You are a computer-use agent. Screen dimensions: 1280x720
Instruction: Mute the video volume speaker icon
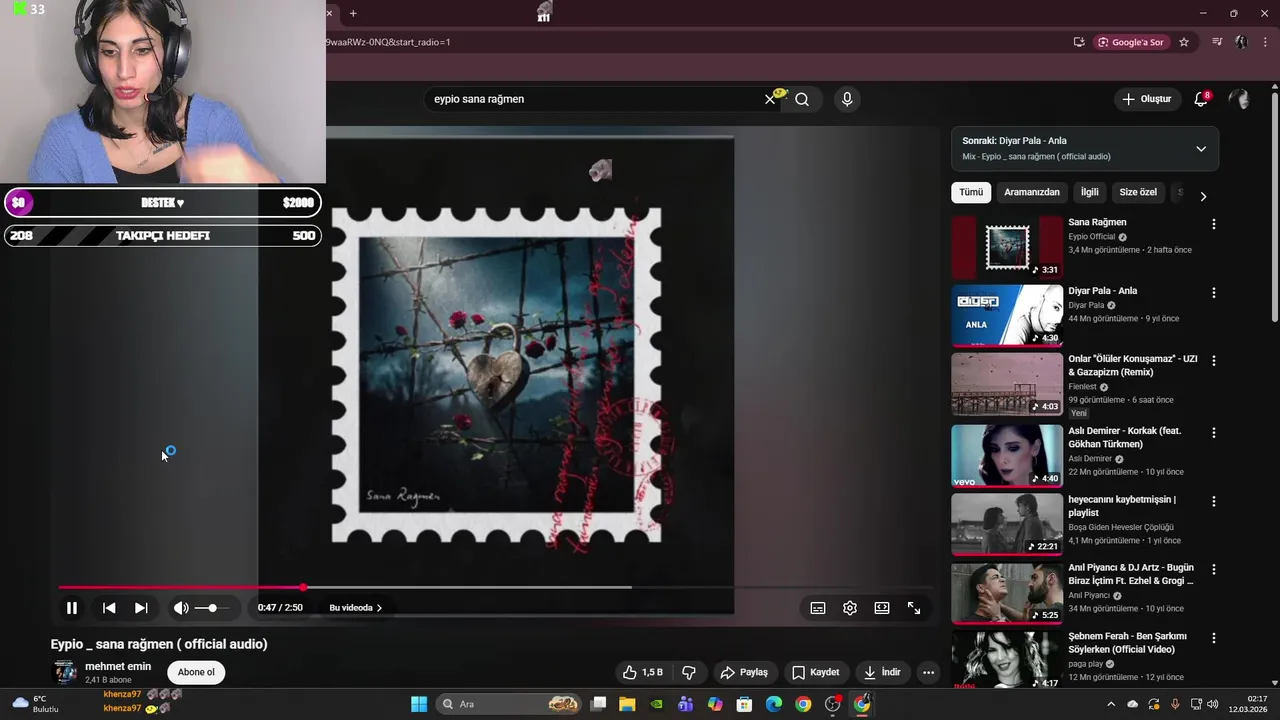click(x=181, y=608)
